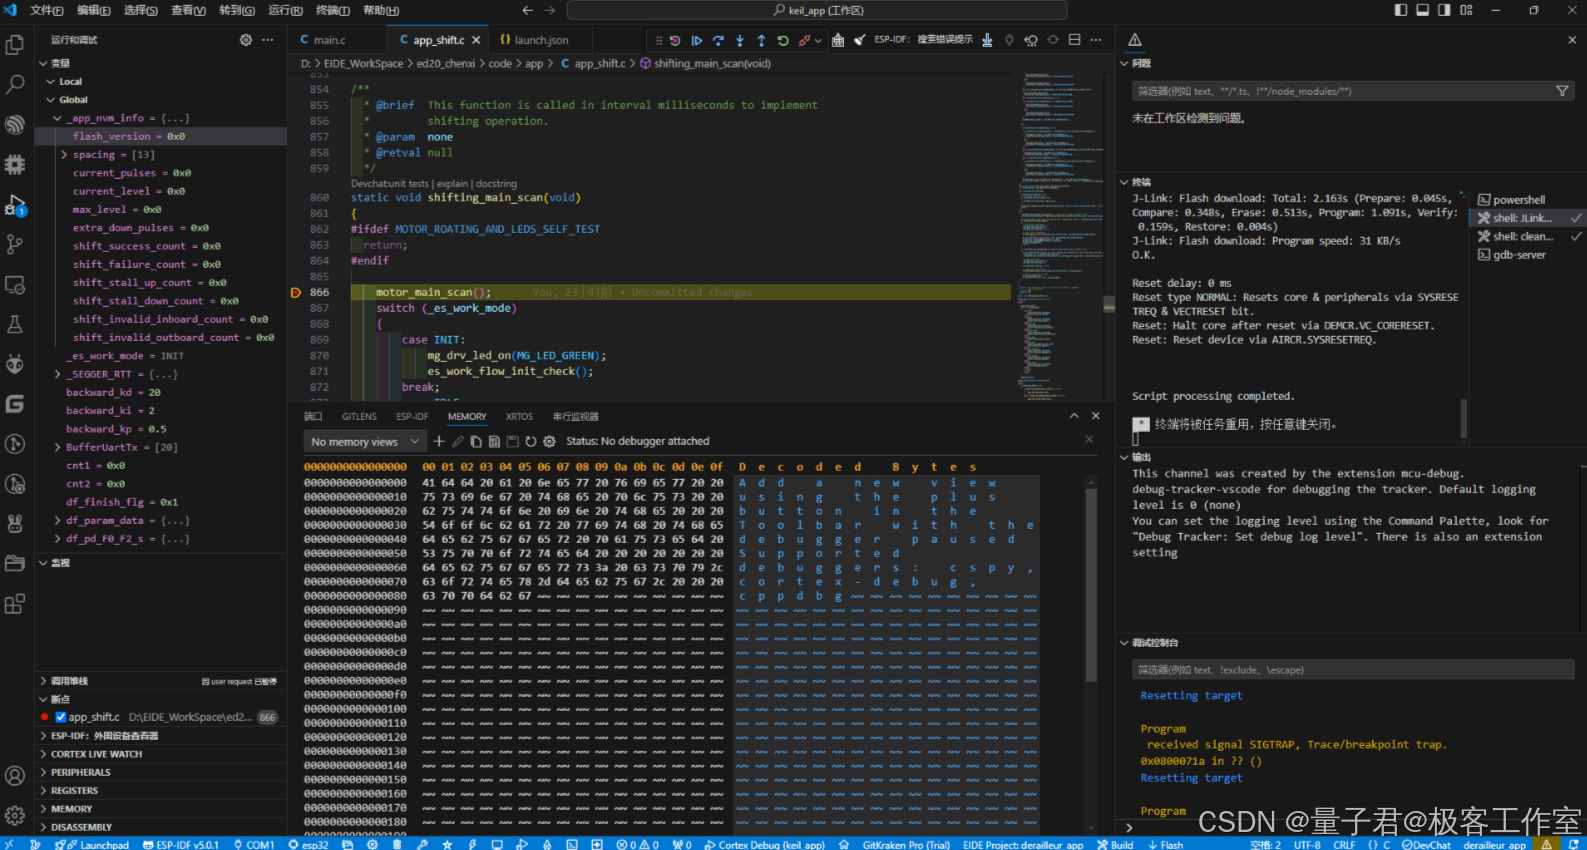Click Flash in the status bar
This screenshot has height=850, width=1587.
point(1165,844)
